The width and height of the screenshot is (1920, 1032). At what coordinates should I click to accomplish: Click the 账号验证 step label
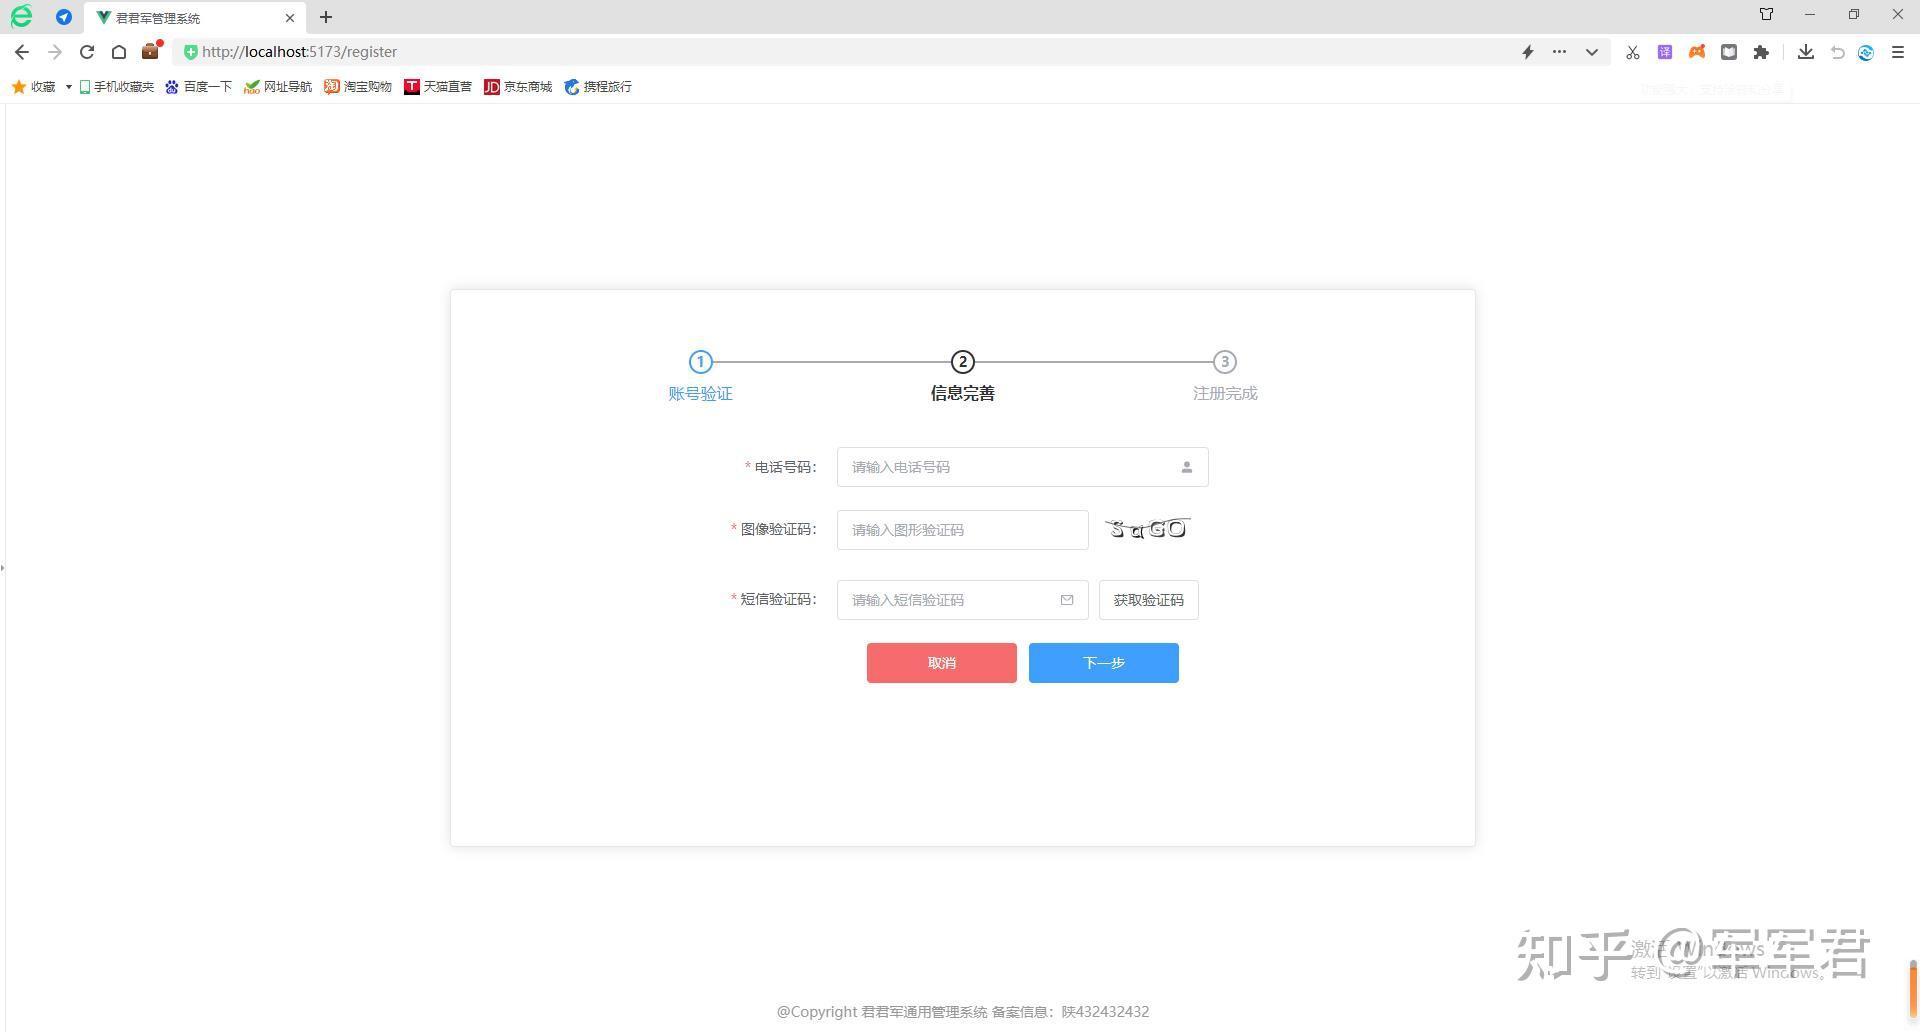(x=700, y=393)
